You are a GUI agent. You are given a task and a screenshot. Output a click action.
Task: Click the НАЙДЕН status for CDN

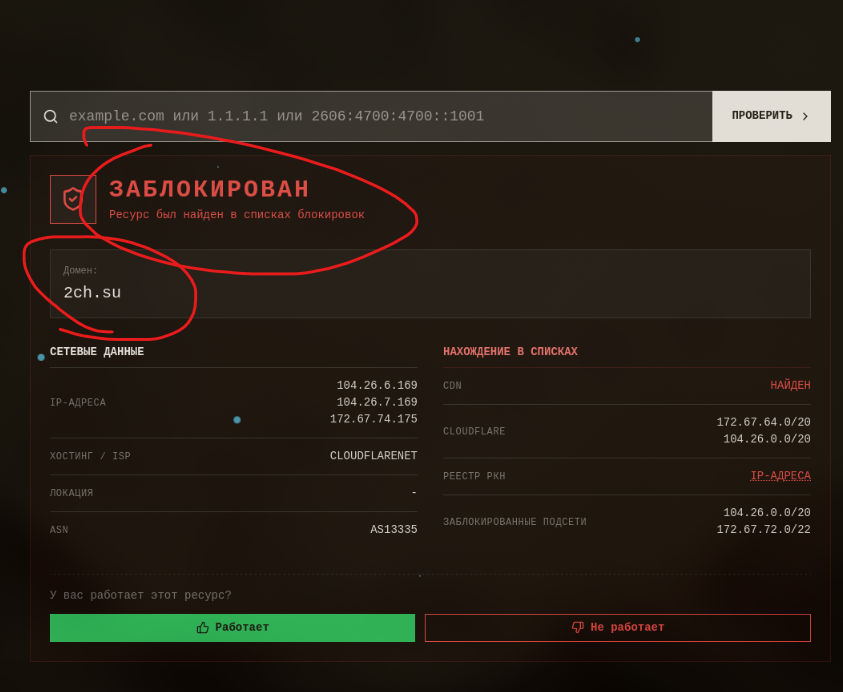pos(790,385)
